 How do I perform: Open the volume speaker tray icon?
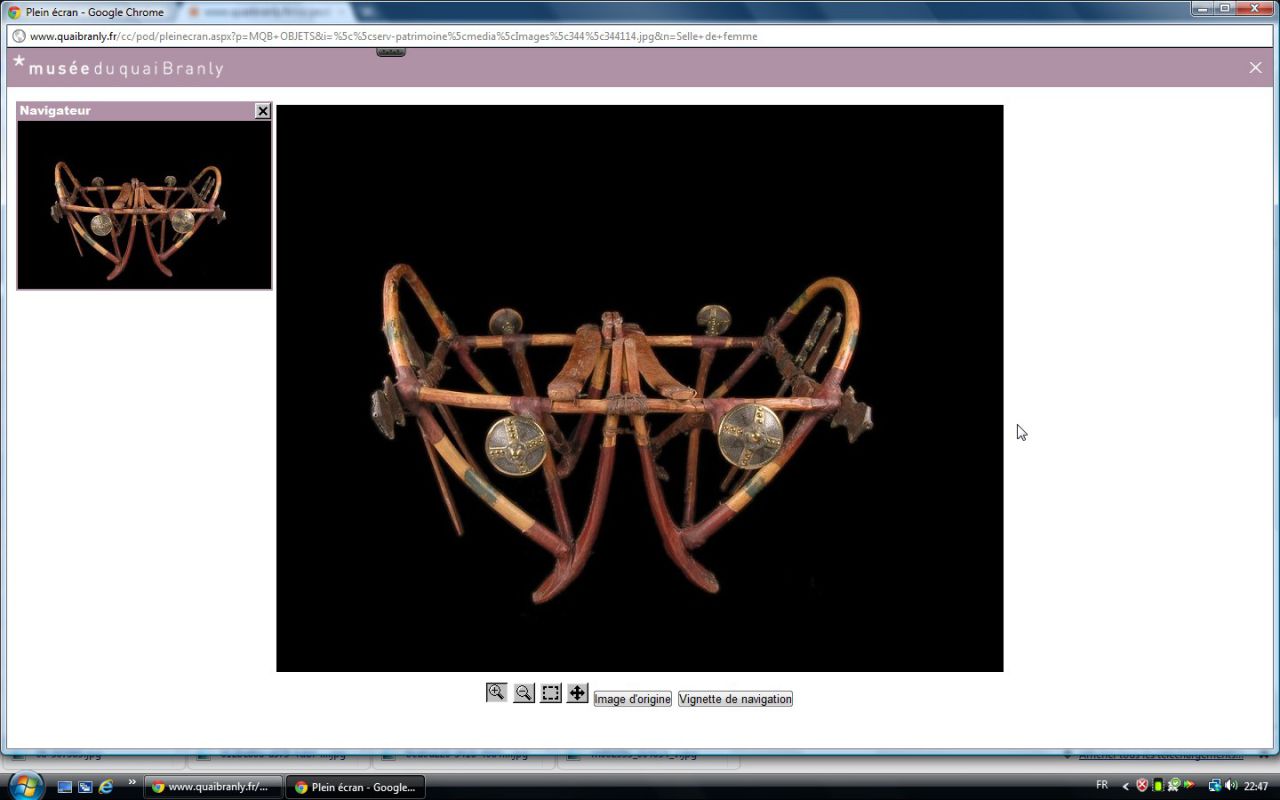[1231, 786]
